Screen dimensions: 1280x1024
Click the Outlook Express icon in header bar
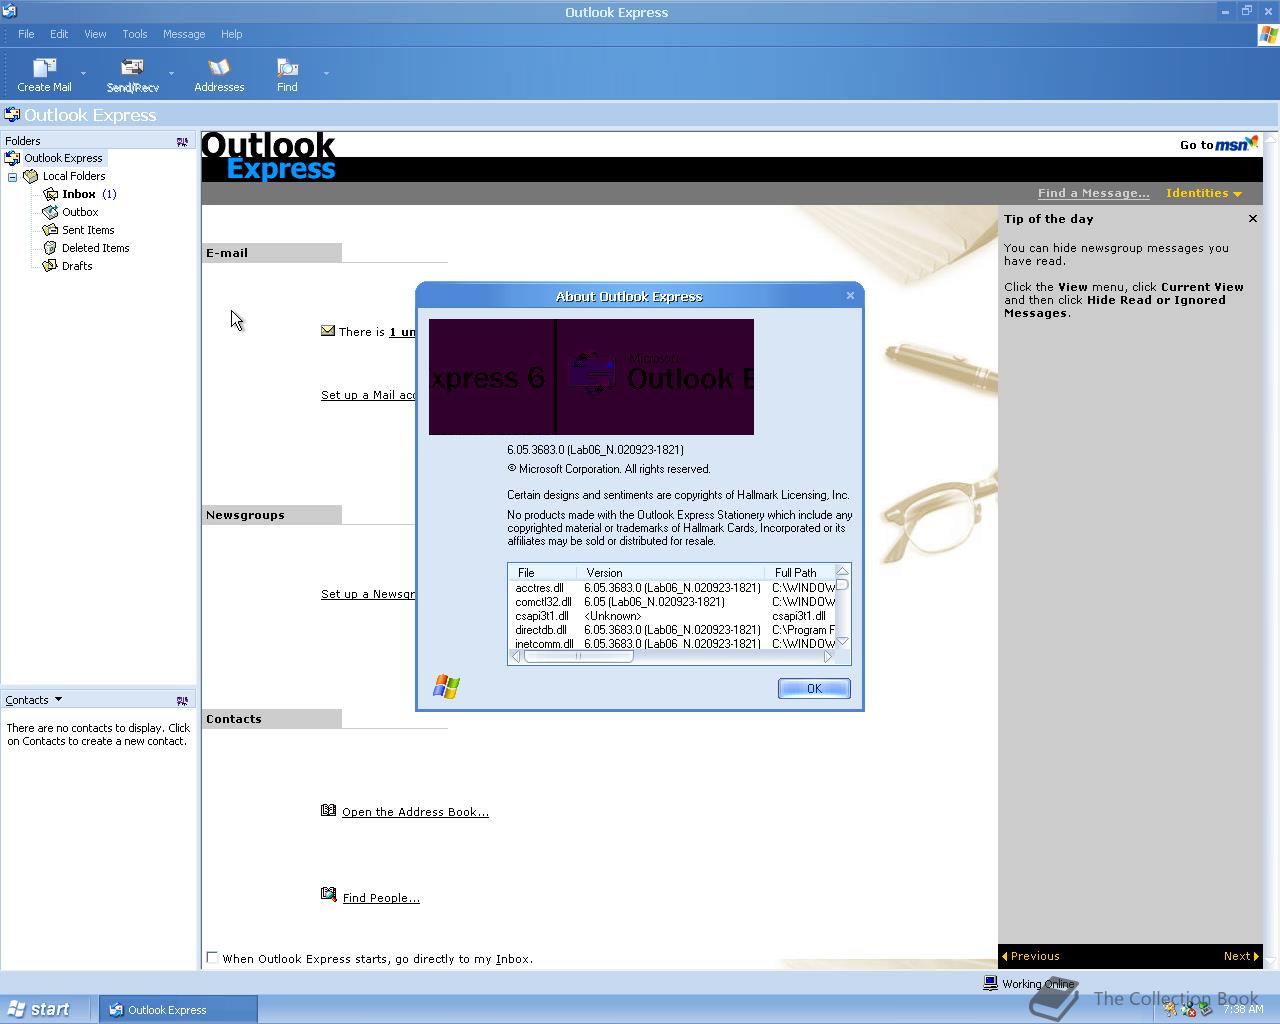click(12, 115)
